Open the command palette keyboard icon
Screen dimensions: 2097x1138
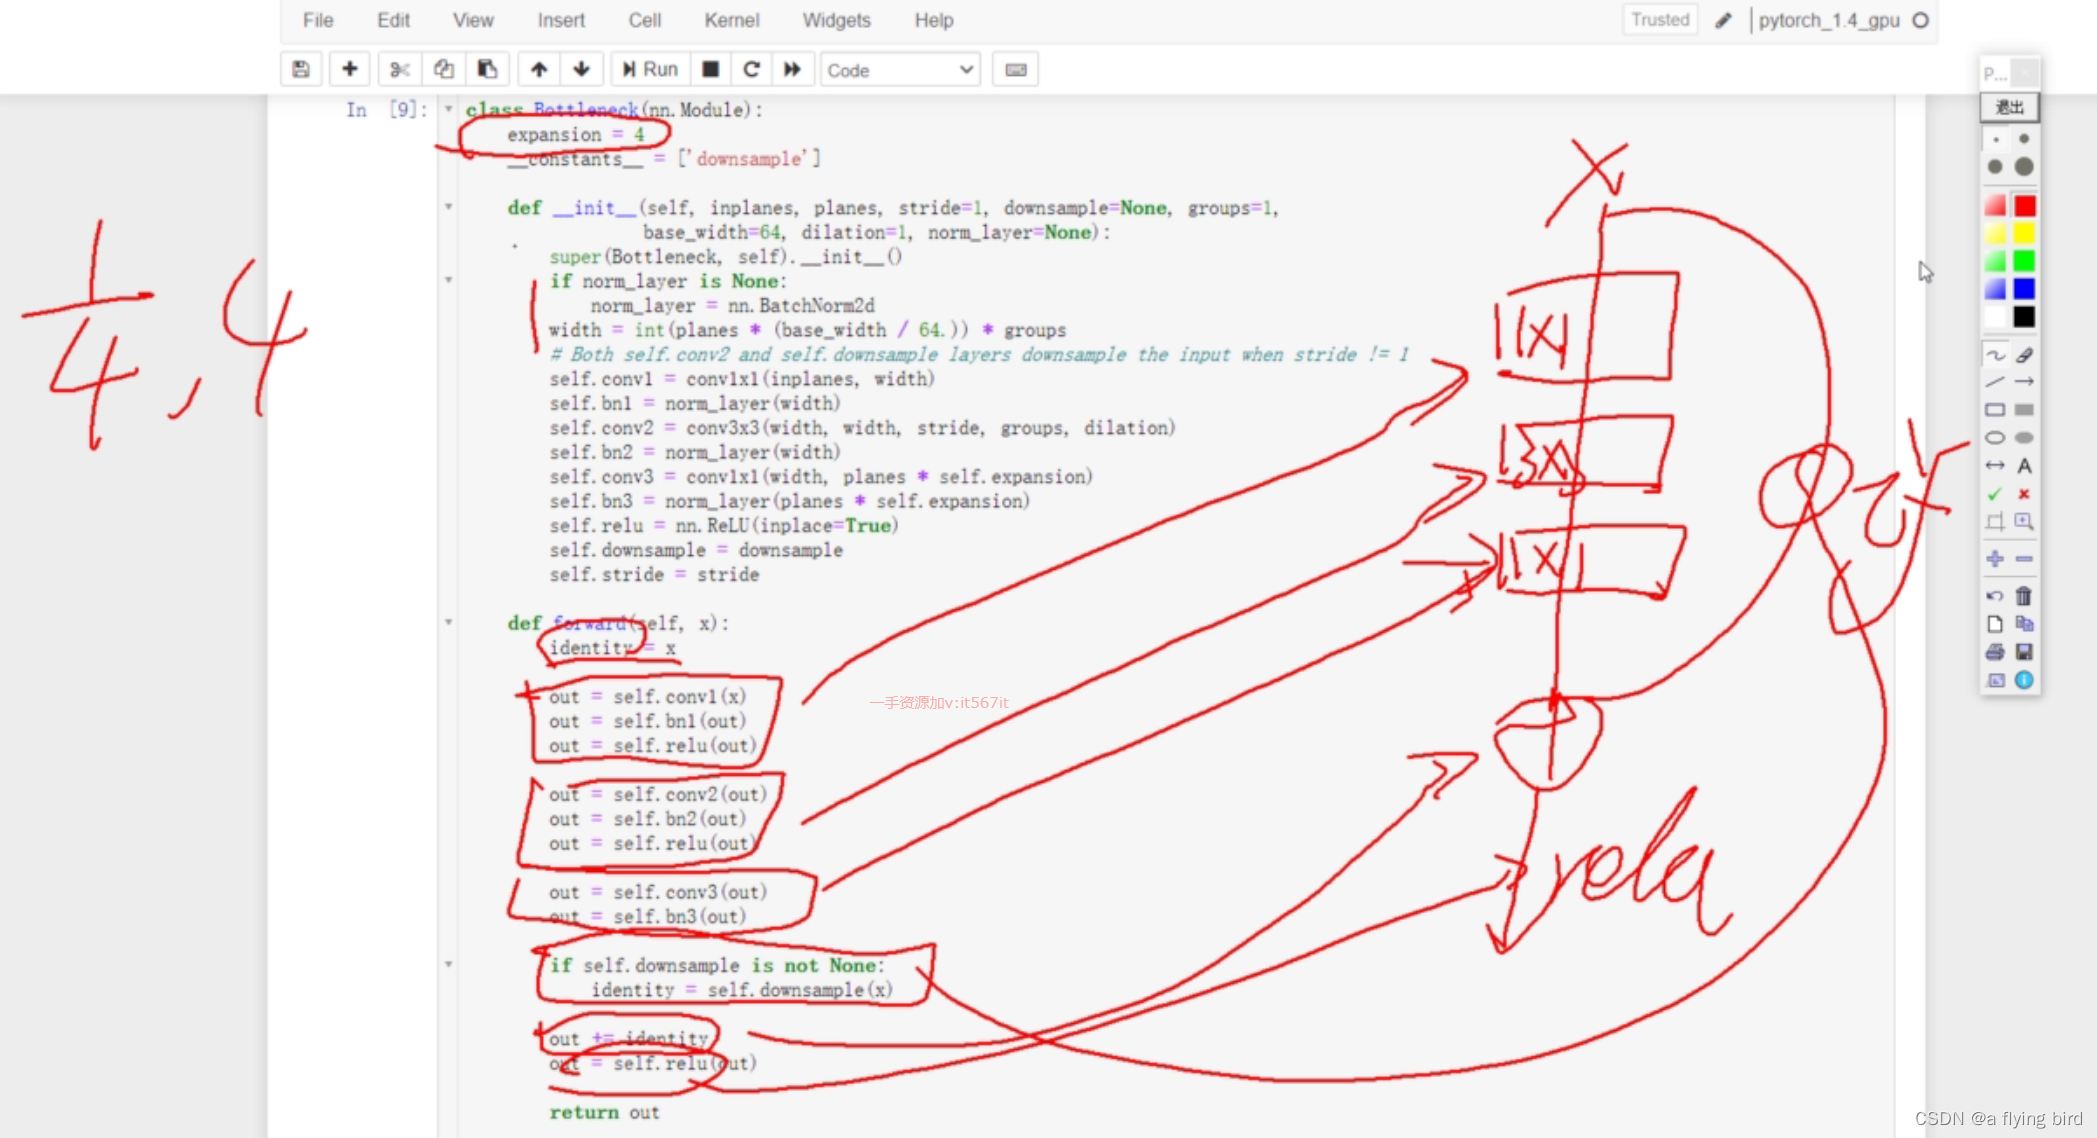[1015, 69]
